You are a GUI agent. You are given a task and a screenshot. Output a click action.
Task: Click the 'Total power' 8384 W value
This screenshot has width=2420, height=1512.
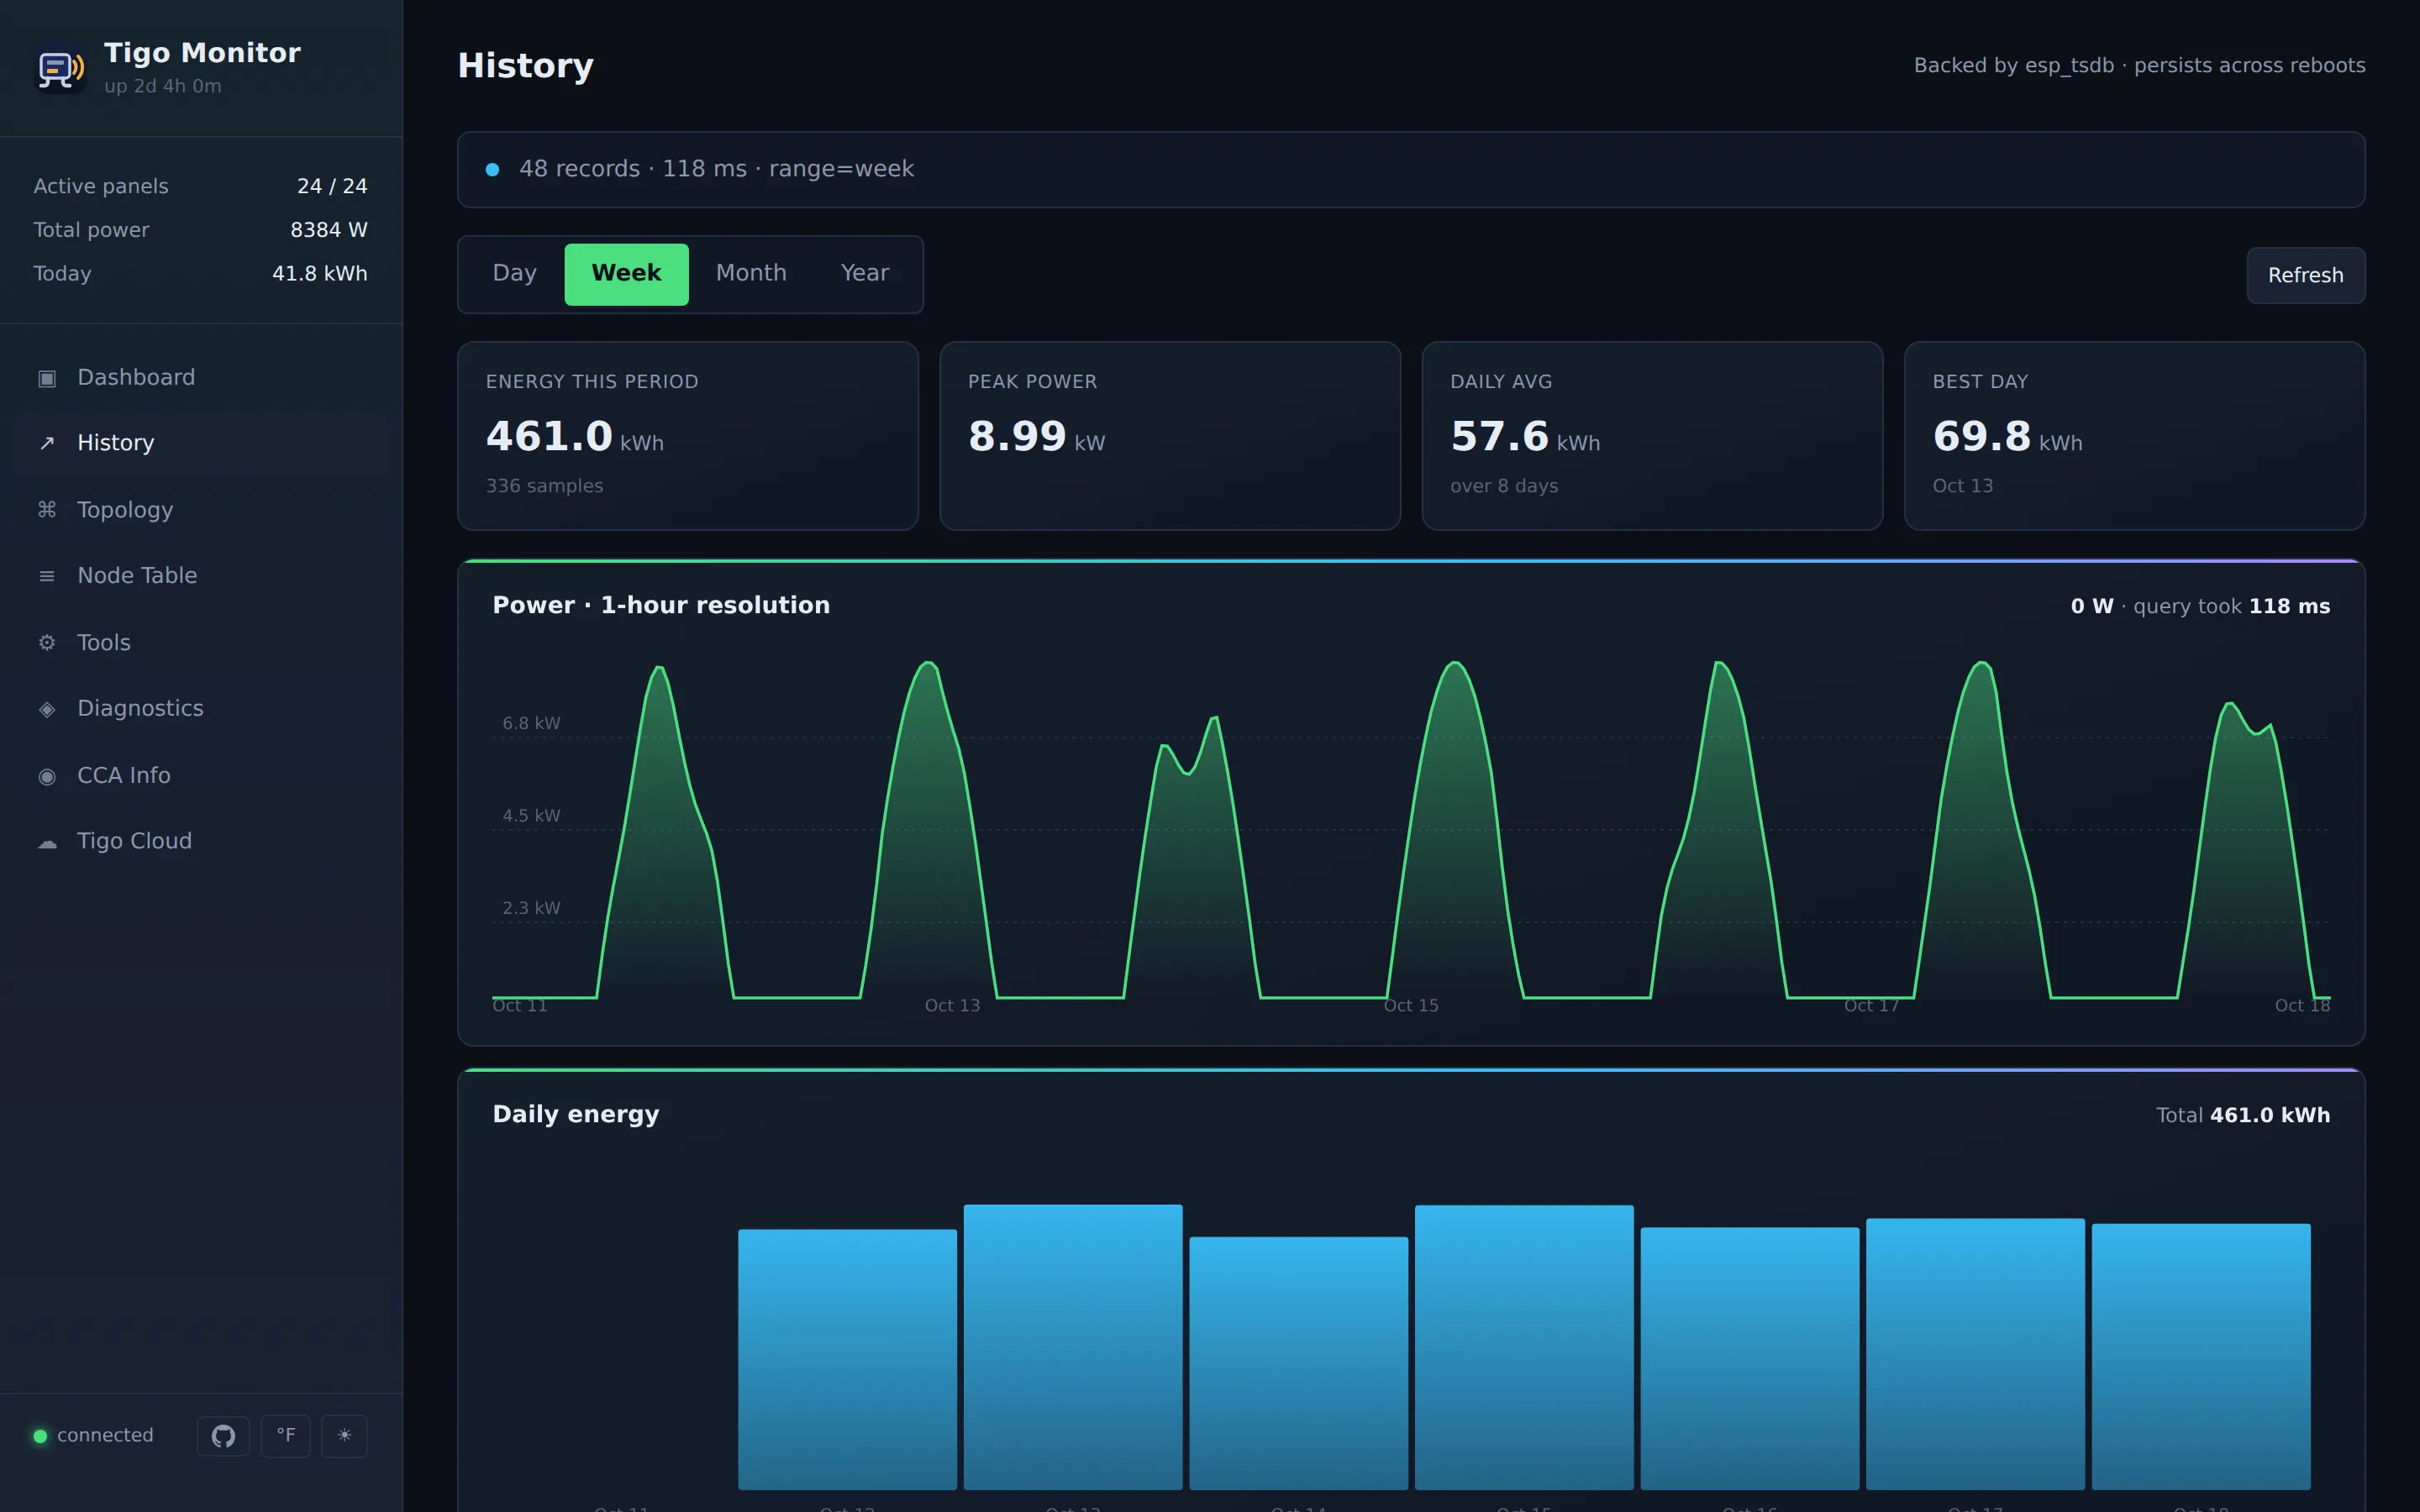(x=329, y=230)
